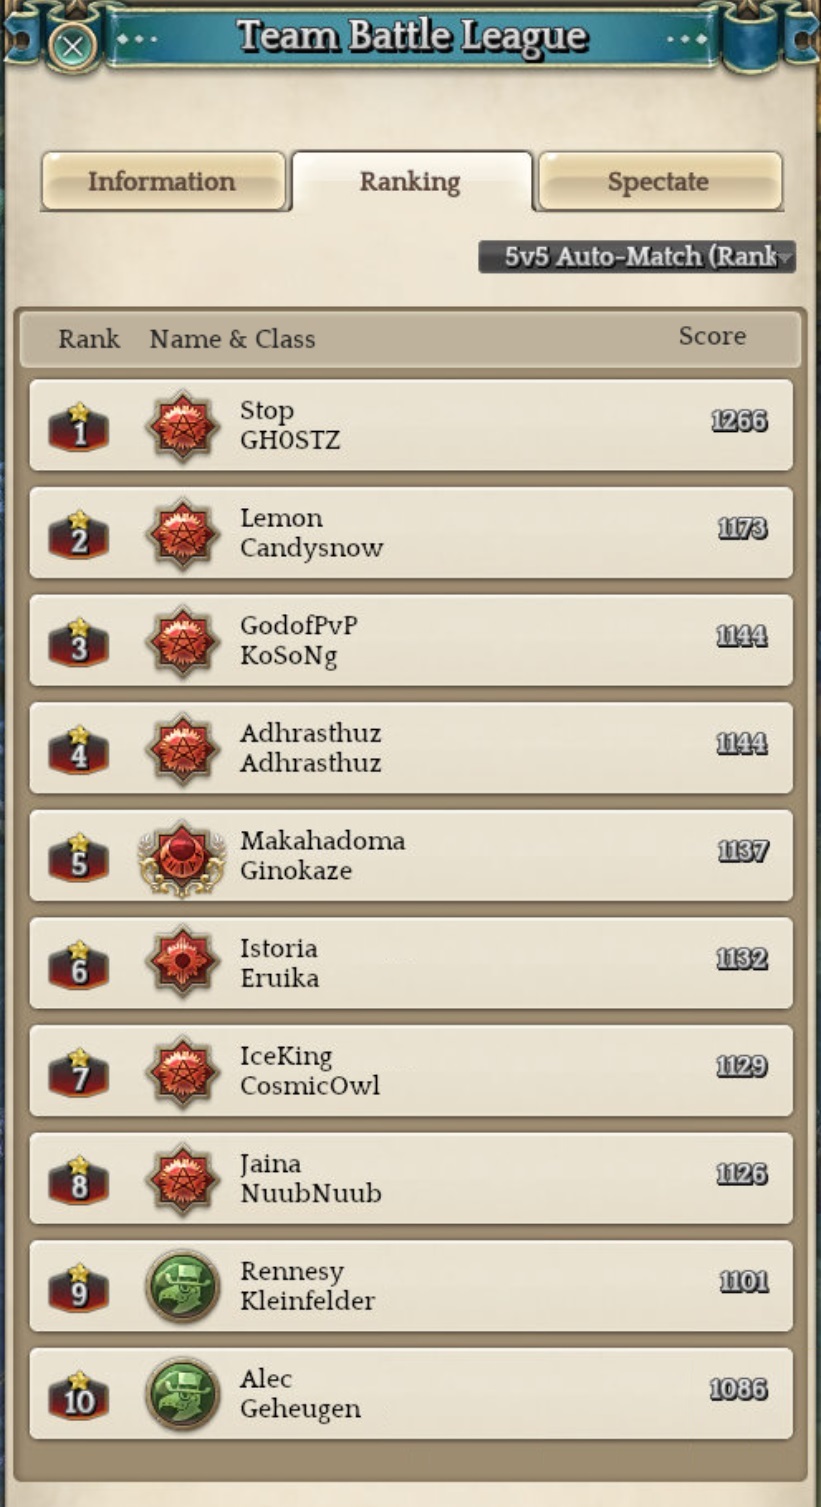Click the rank 10 star badge

tap(79, 1395)
